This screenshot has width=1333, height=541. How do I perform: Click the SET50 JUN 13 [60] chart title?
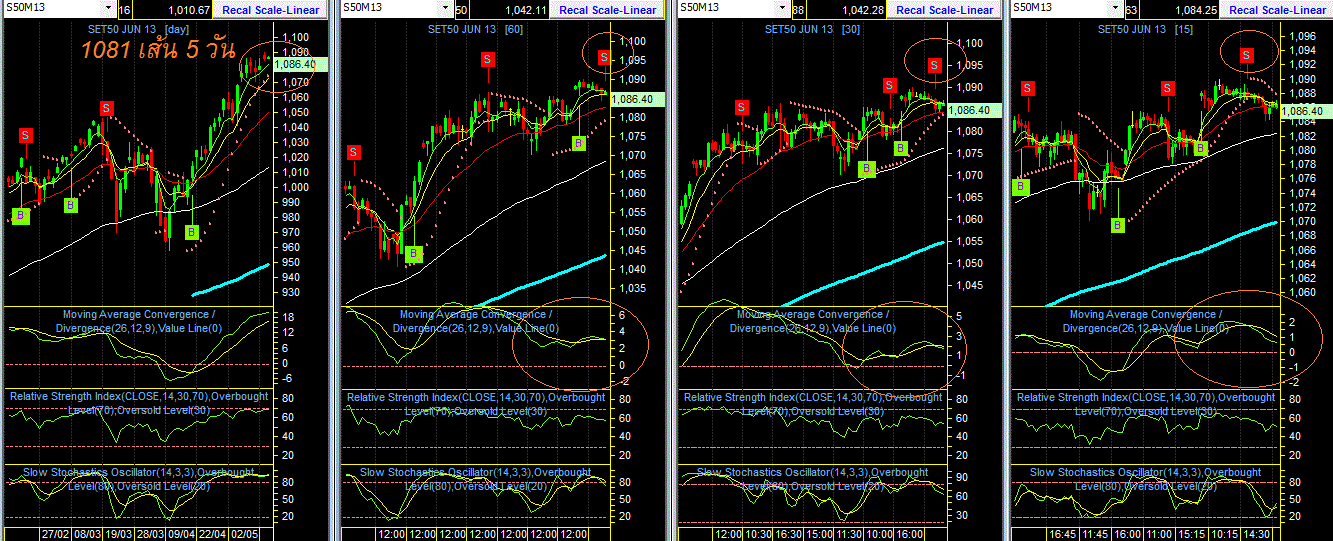(x=474, y=29)
